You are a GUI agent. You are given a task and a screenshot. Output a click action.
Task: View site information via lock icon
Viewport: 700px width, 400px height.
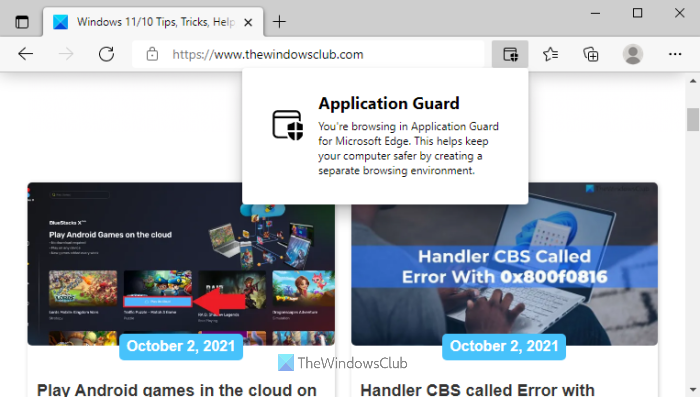152,54
